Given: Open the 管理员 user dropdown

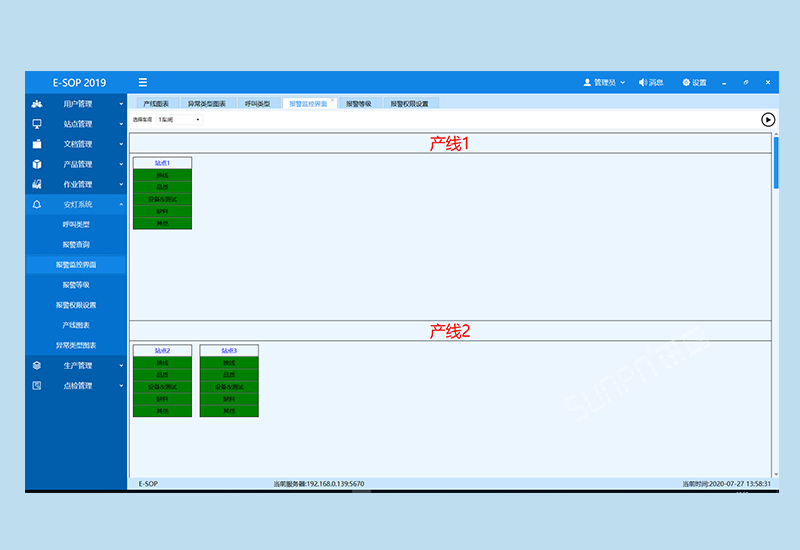Looking at the screenshot, I should [604, 82].
